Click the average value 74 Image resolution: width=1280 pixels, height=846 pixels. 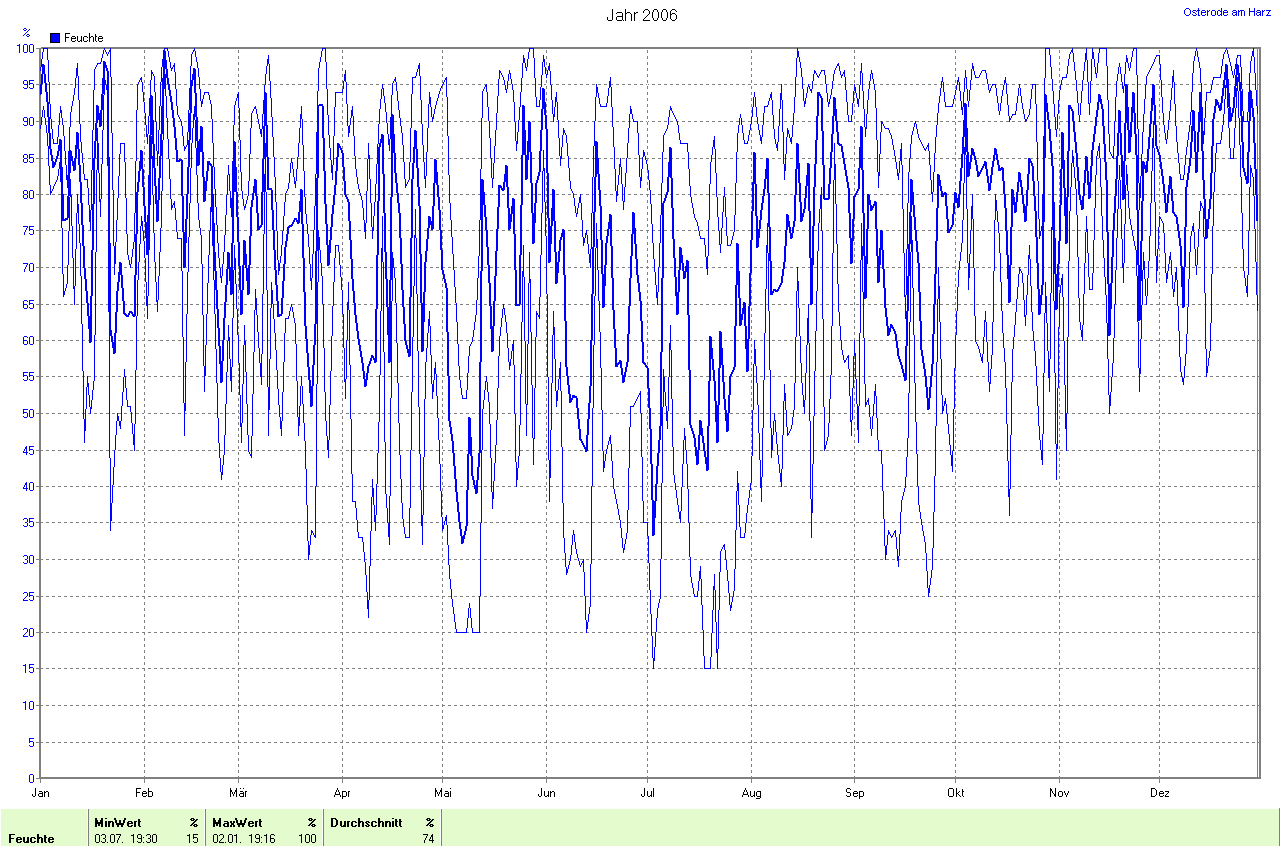428,839
